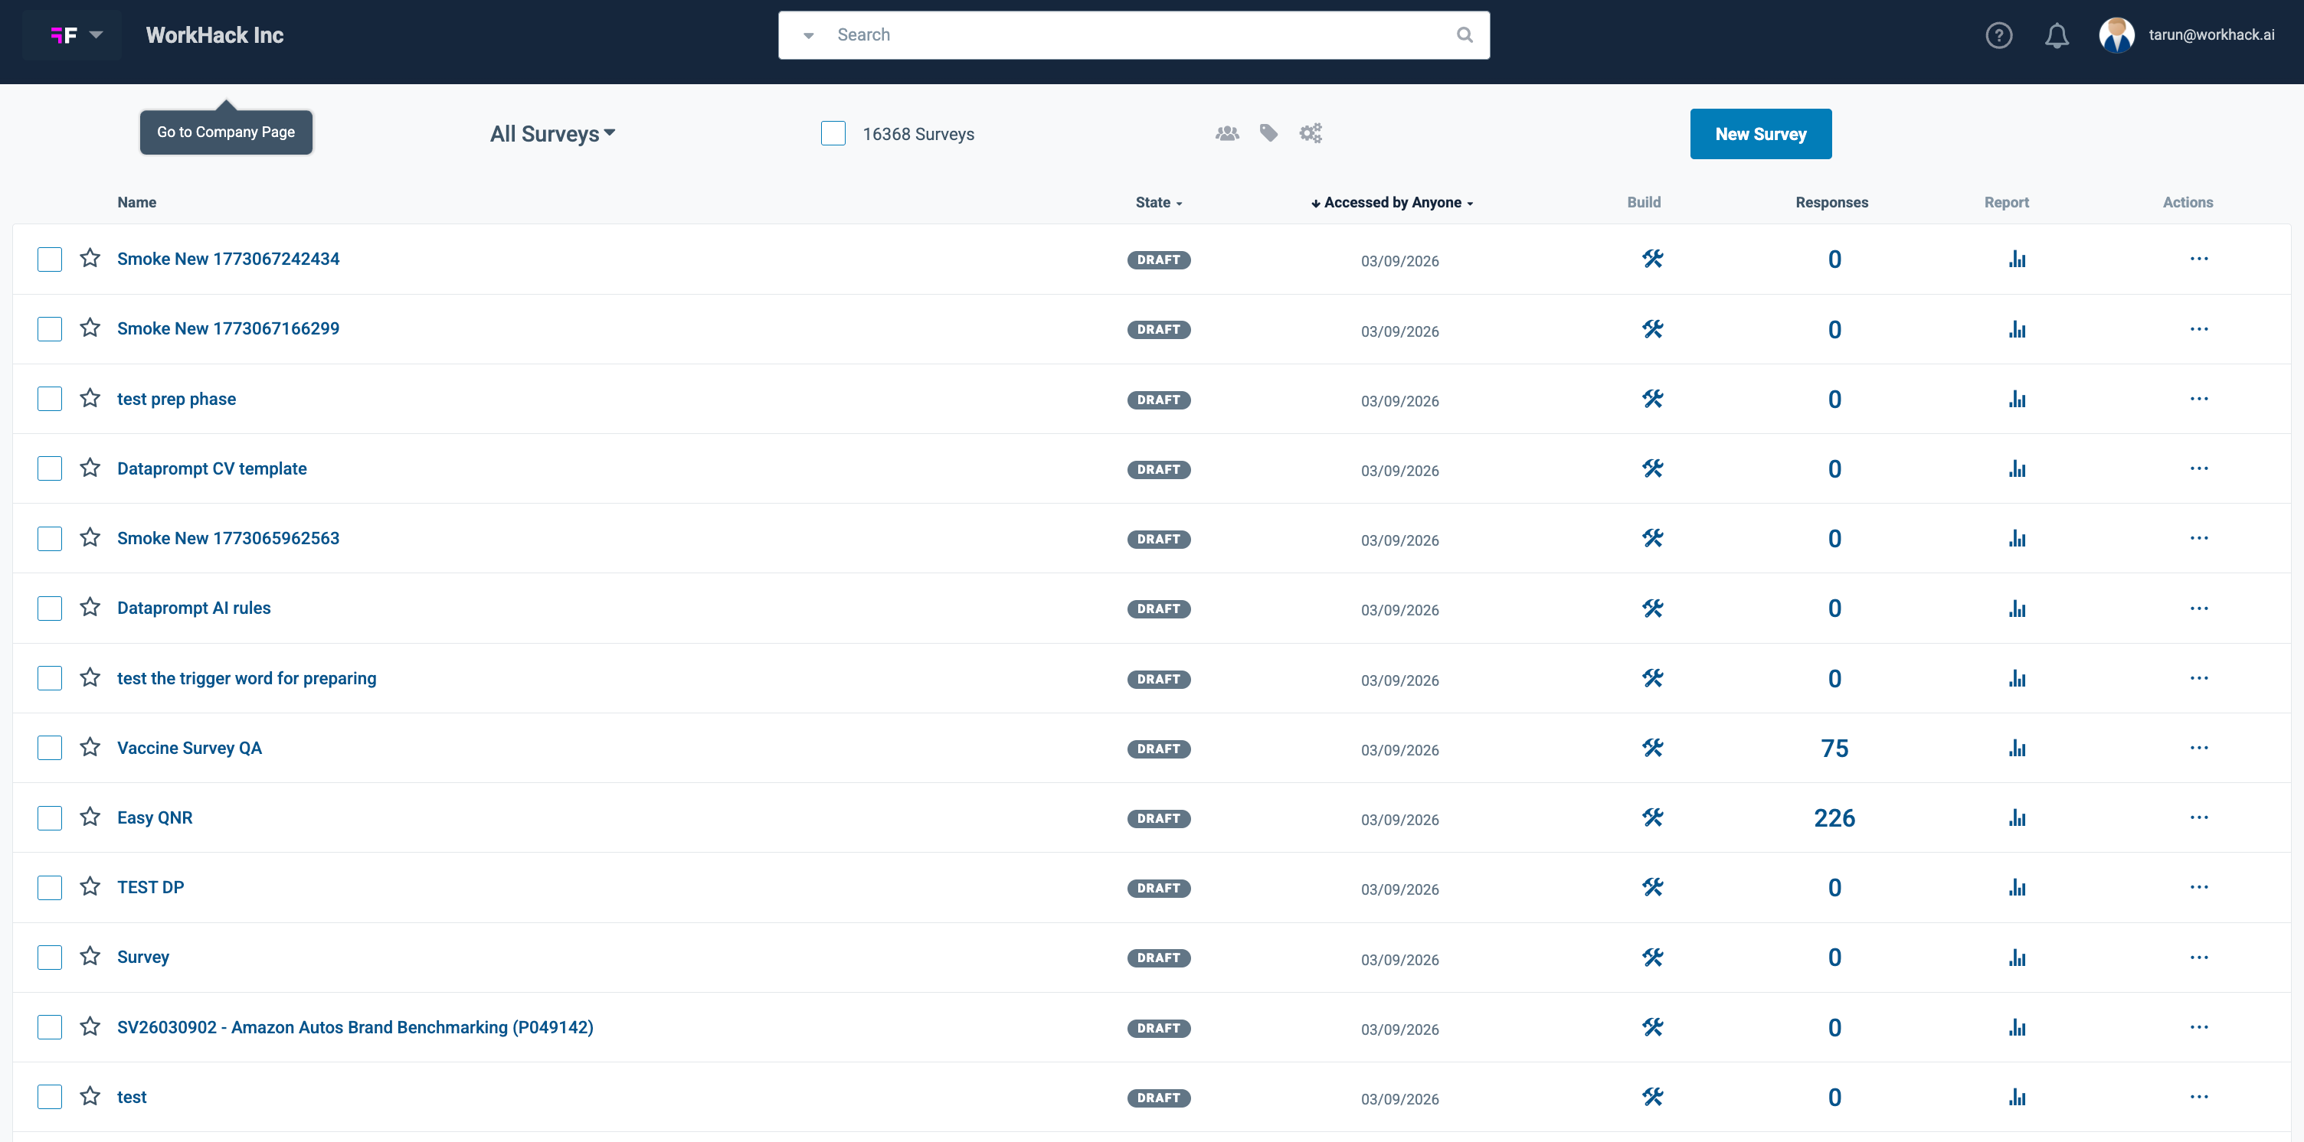
Task: Star the test prep phase survey
Action: (x=90, y=398)
